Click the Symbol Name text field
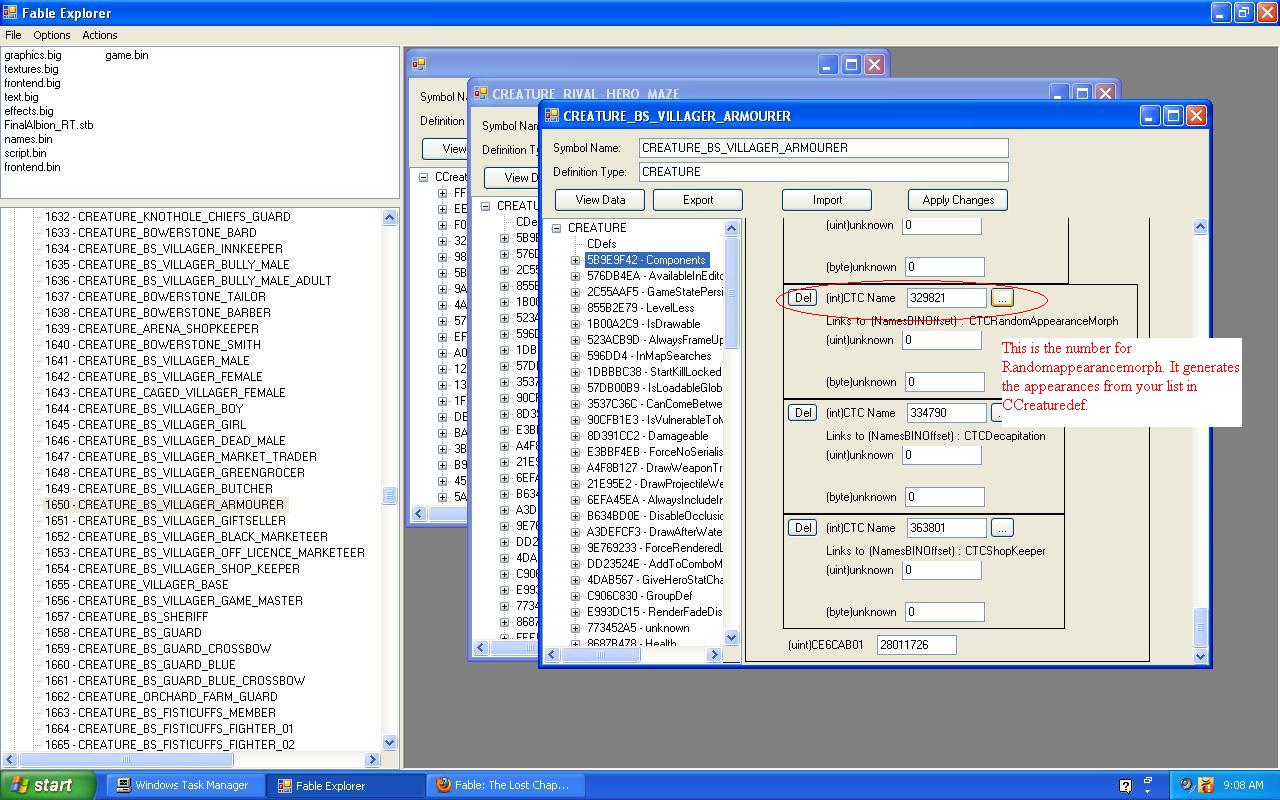Screen dimensions: 1280x800 (823, 148)
